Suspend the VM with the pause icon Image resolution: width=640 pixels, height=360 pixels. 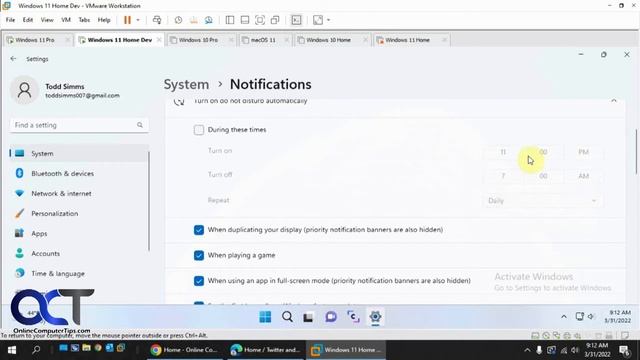[x=127, y=20]
